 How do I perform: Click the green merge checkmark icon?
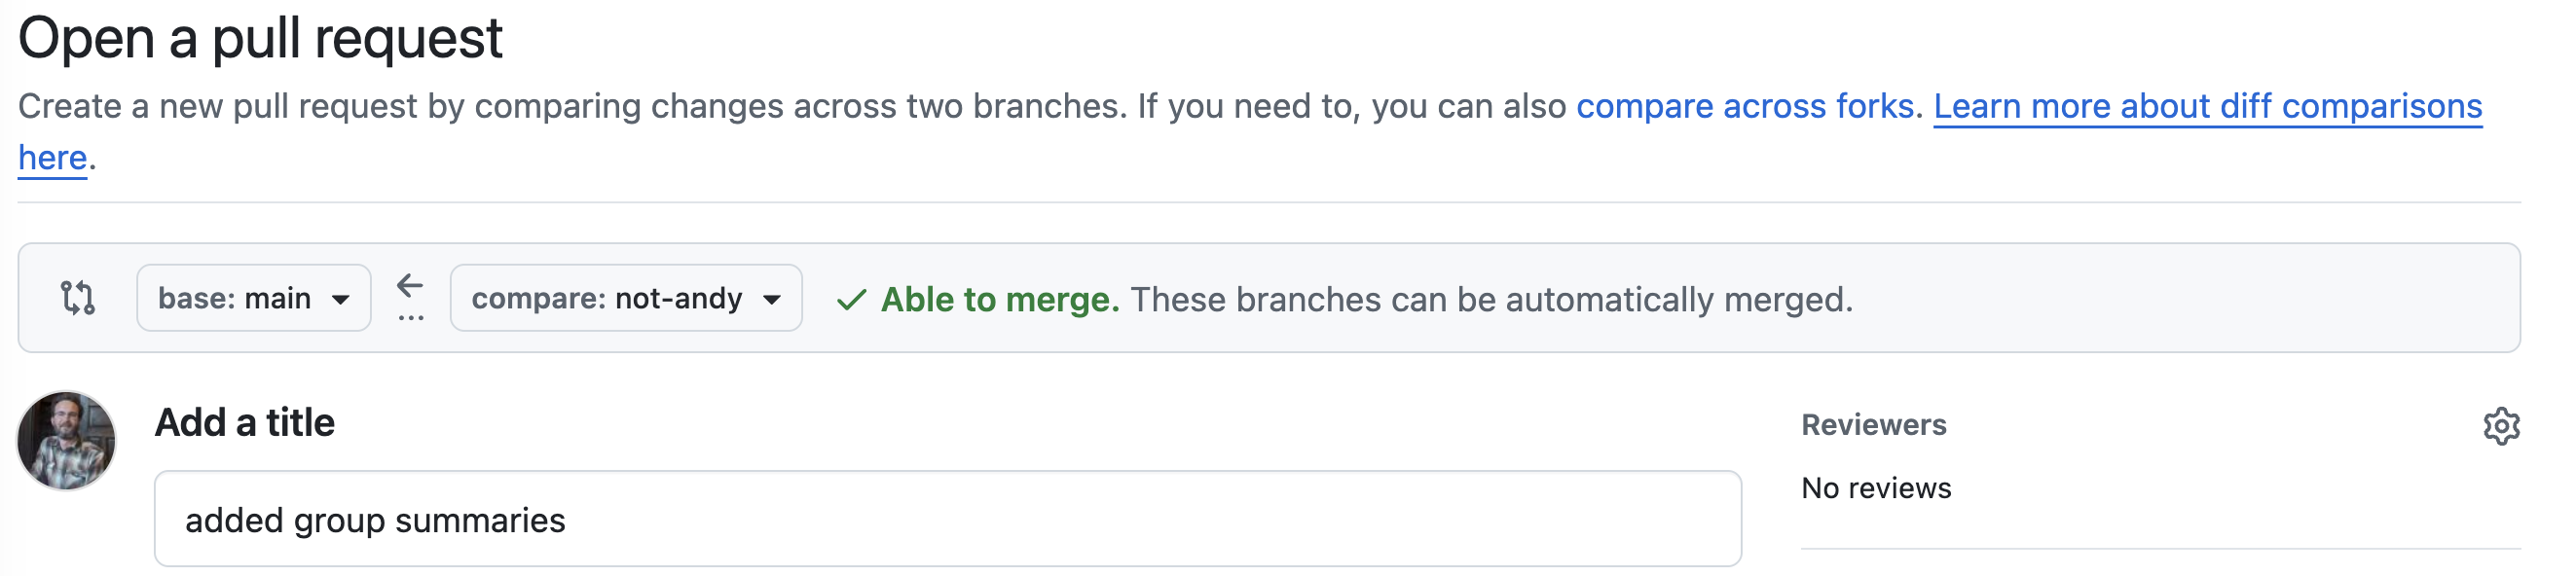tap(851, 300)
